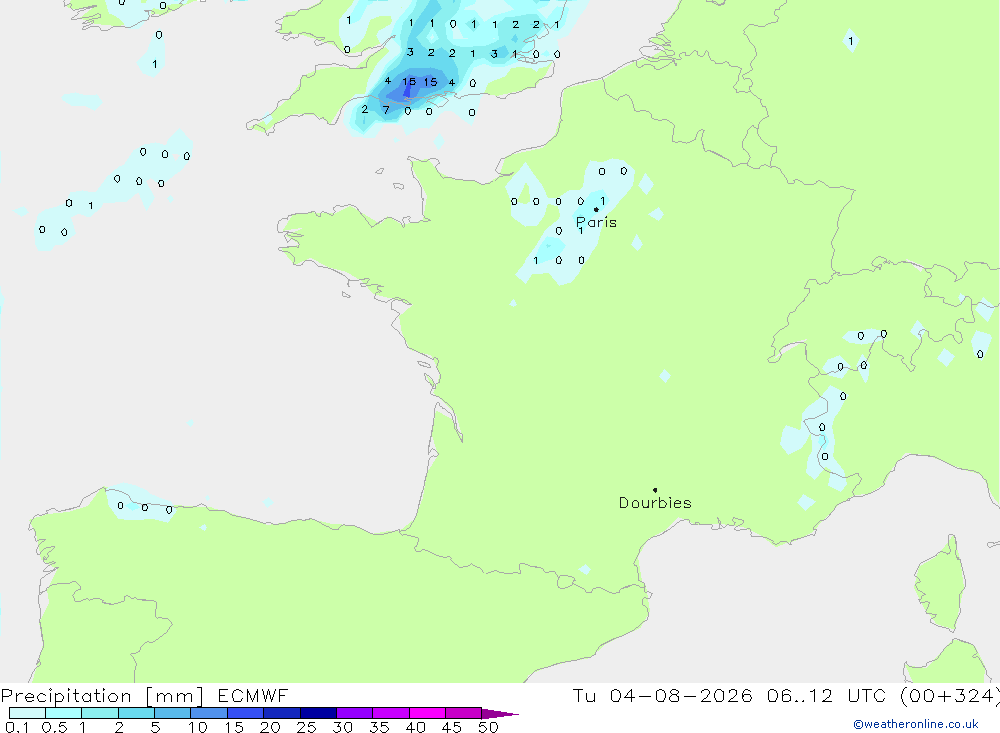
Task: Click the 10 mm legend color swatch
Action: tap(209, 713)
